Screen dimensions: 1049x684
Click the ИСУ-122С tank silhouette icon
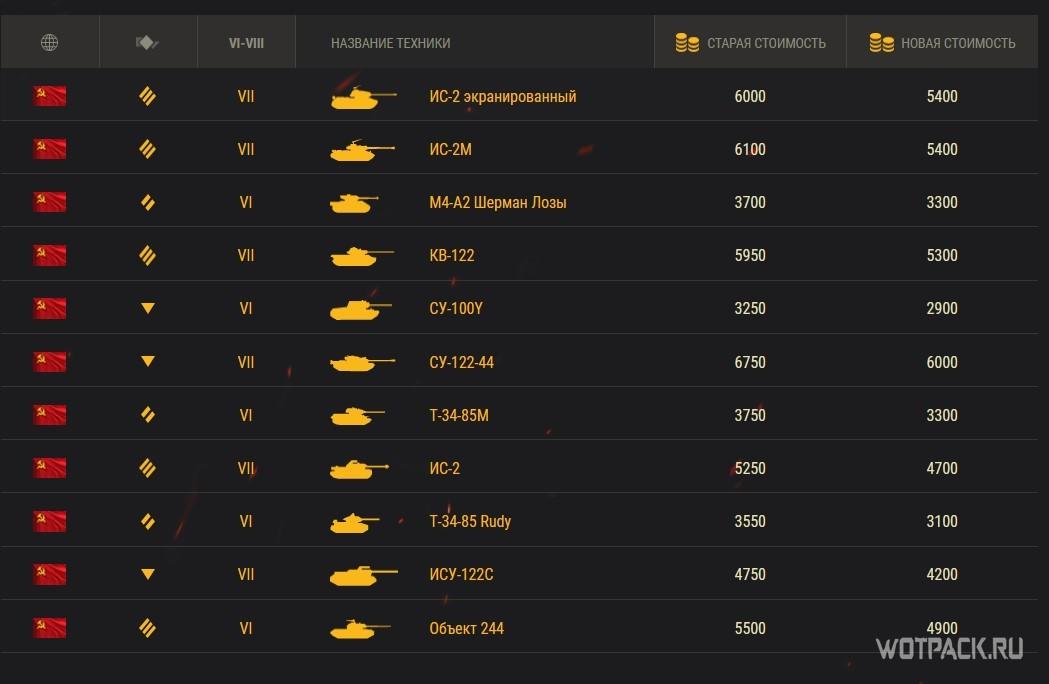[363, 575]
